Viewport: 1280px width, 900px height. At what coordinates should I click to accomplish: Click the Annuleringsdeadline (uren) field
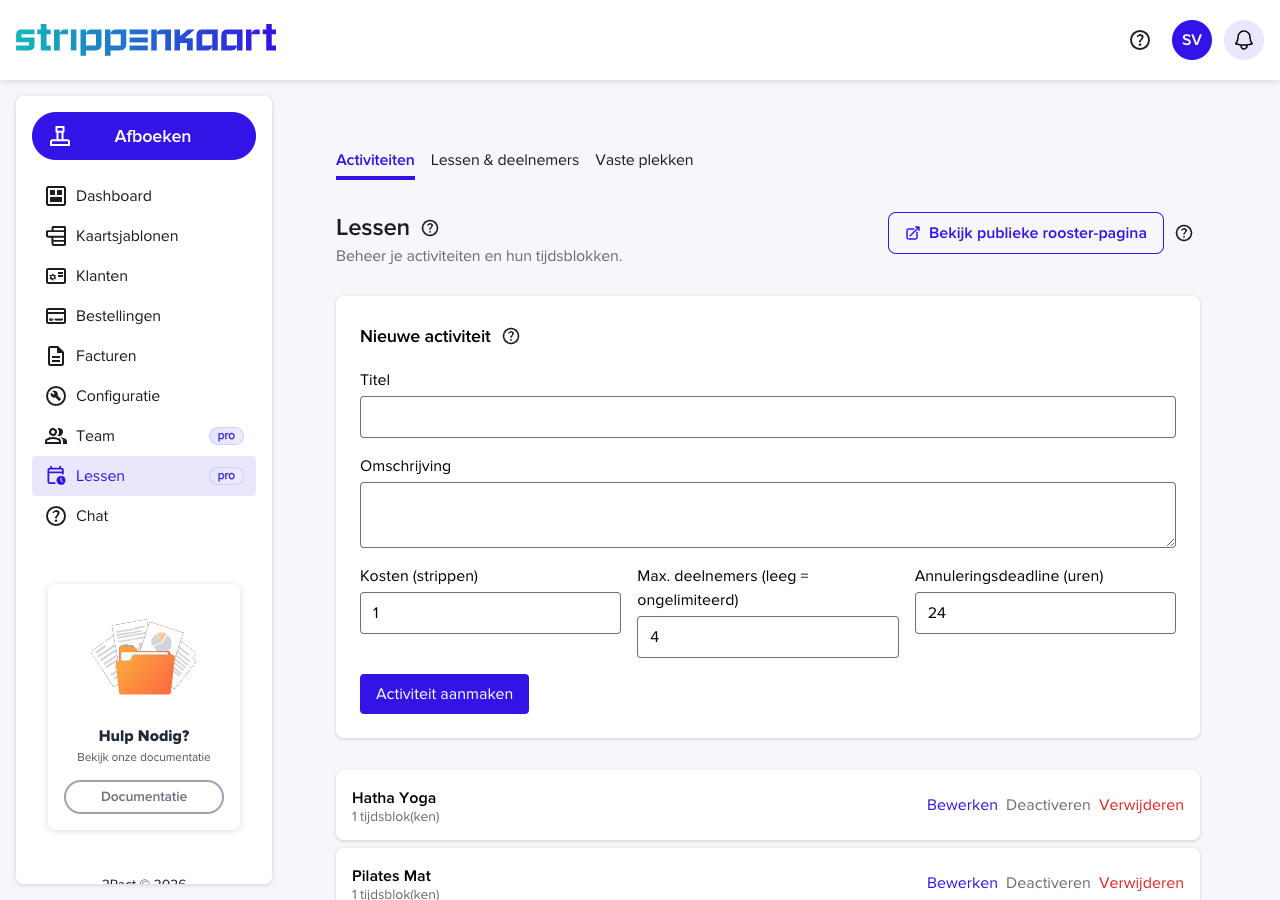(x=1045, y=613)
